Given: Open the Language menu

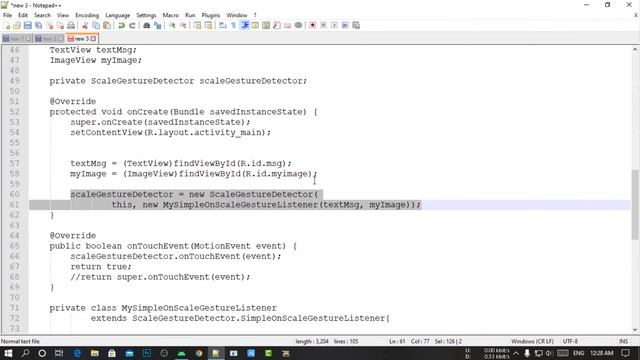Looking at the screenshot, I should click(118, 15).
